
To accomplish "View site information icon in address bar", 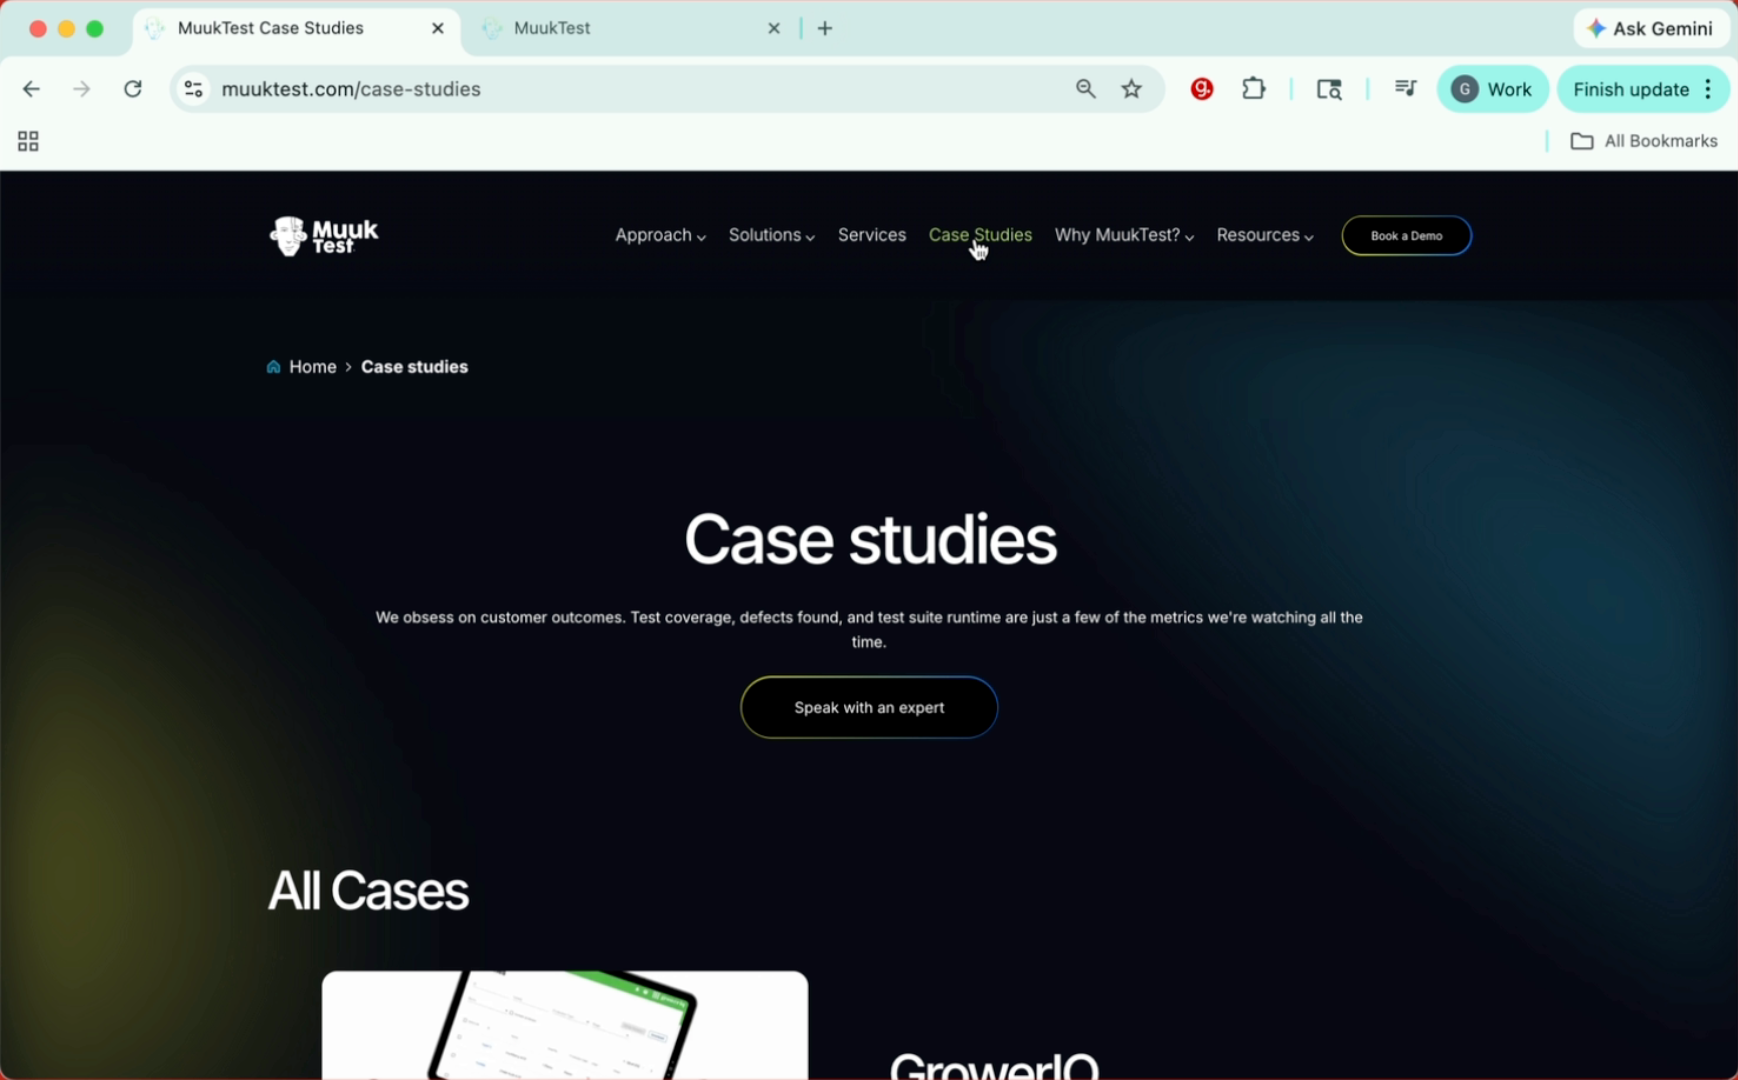I will [194, 89].
